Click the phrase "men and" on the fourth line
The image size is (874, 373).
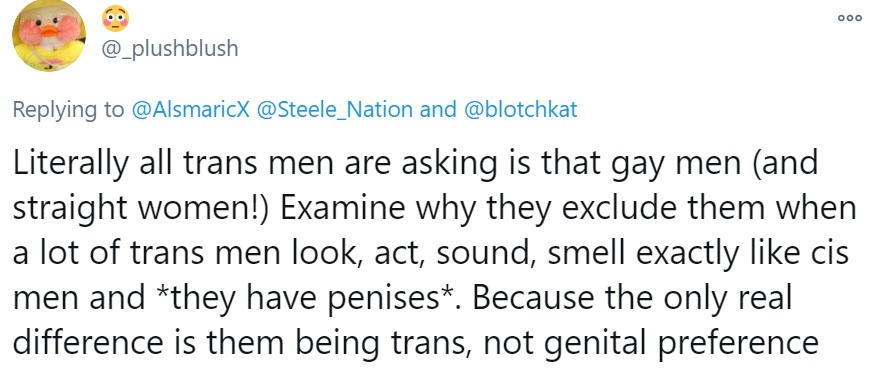point(78,298)
